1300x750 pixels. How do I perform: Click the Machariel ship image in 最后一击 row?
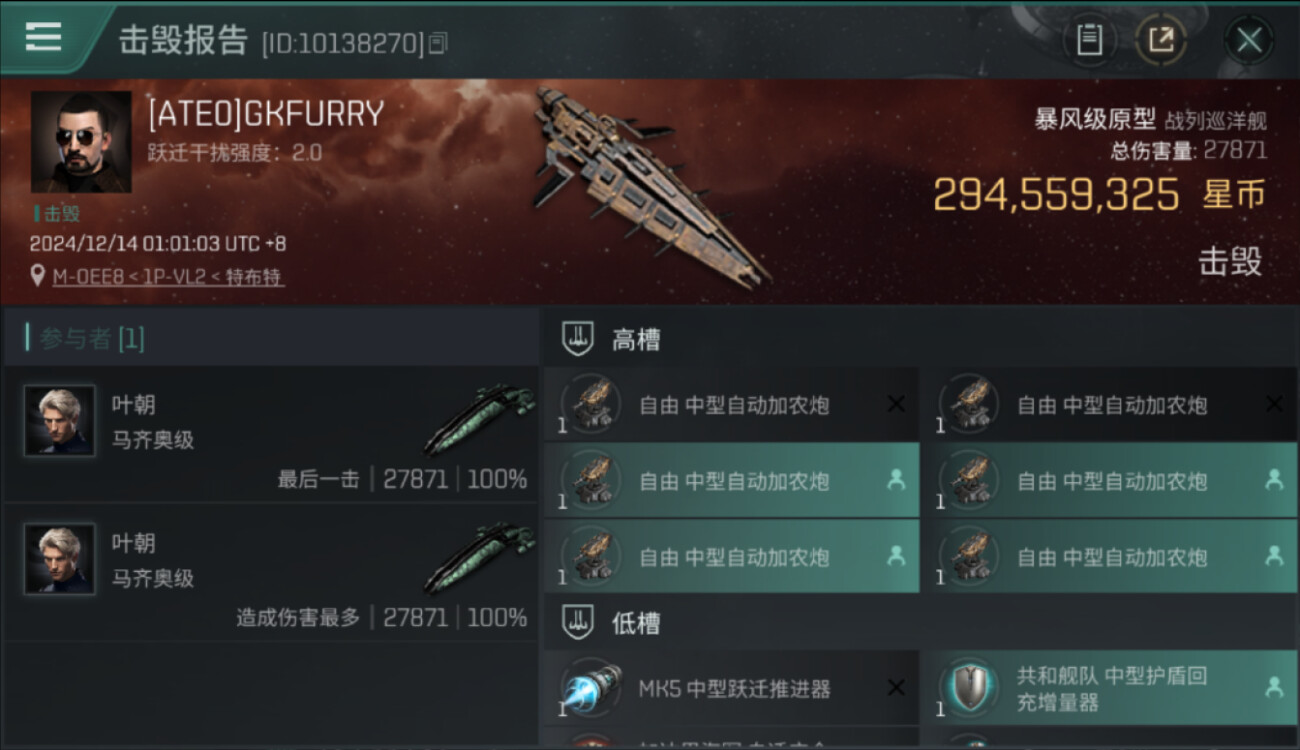480,420
